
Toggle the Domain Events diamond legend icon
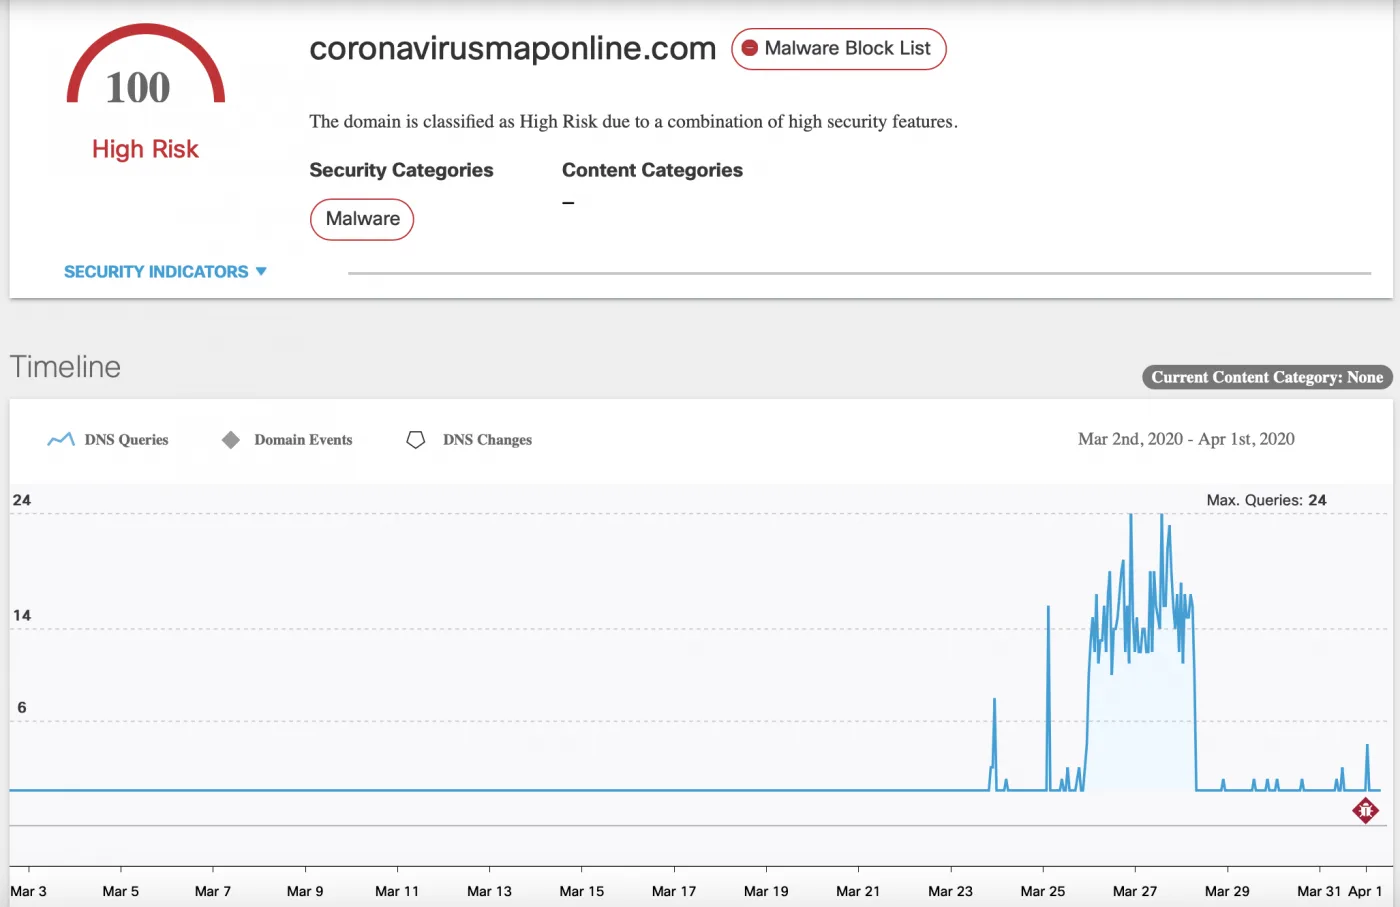coord(231,439)
